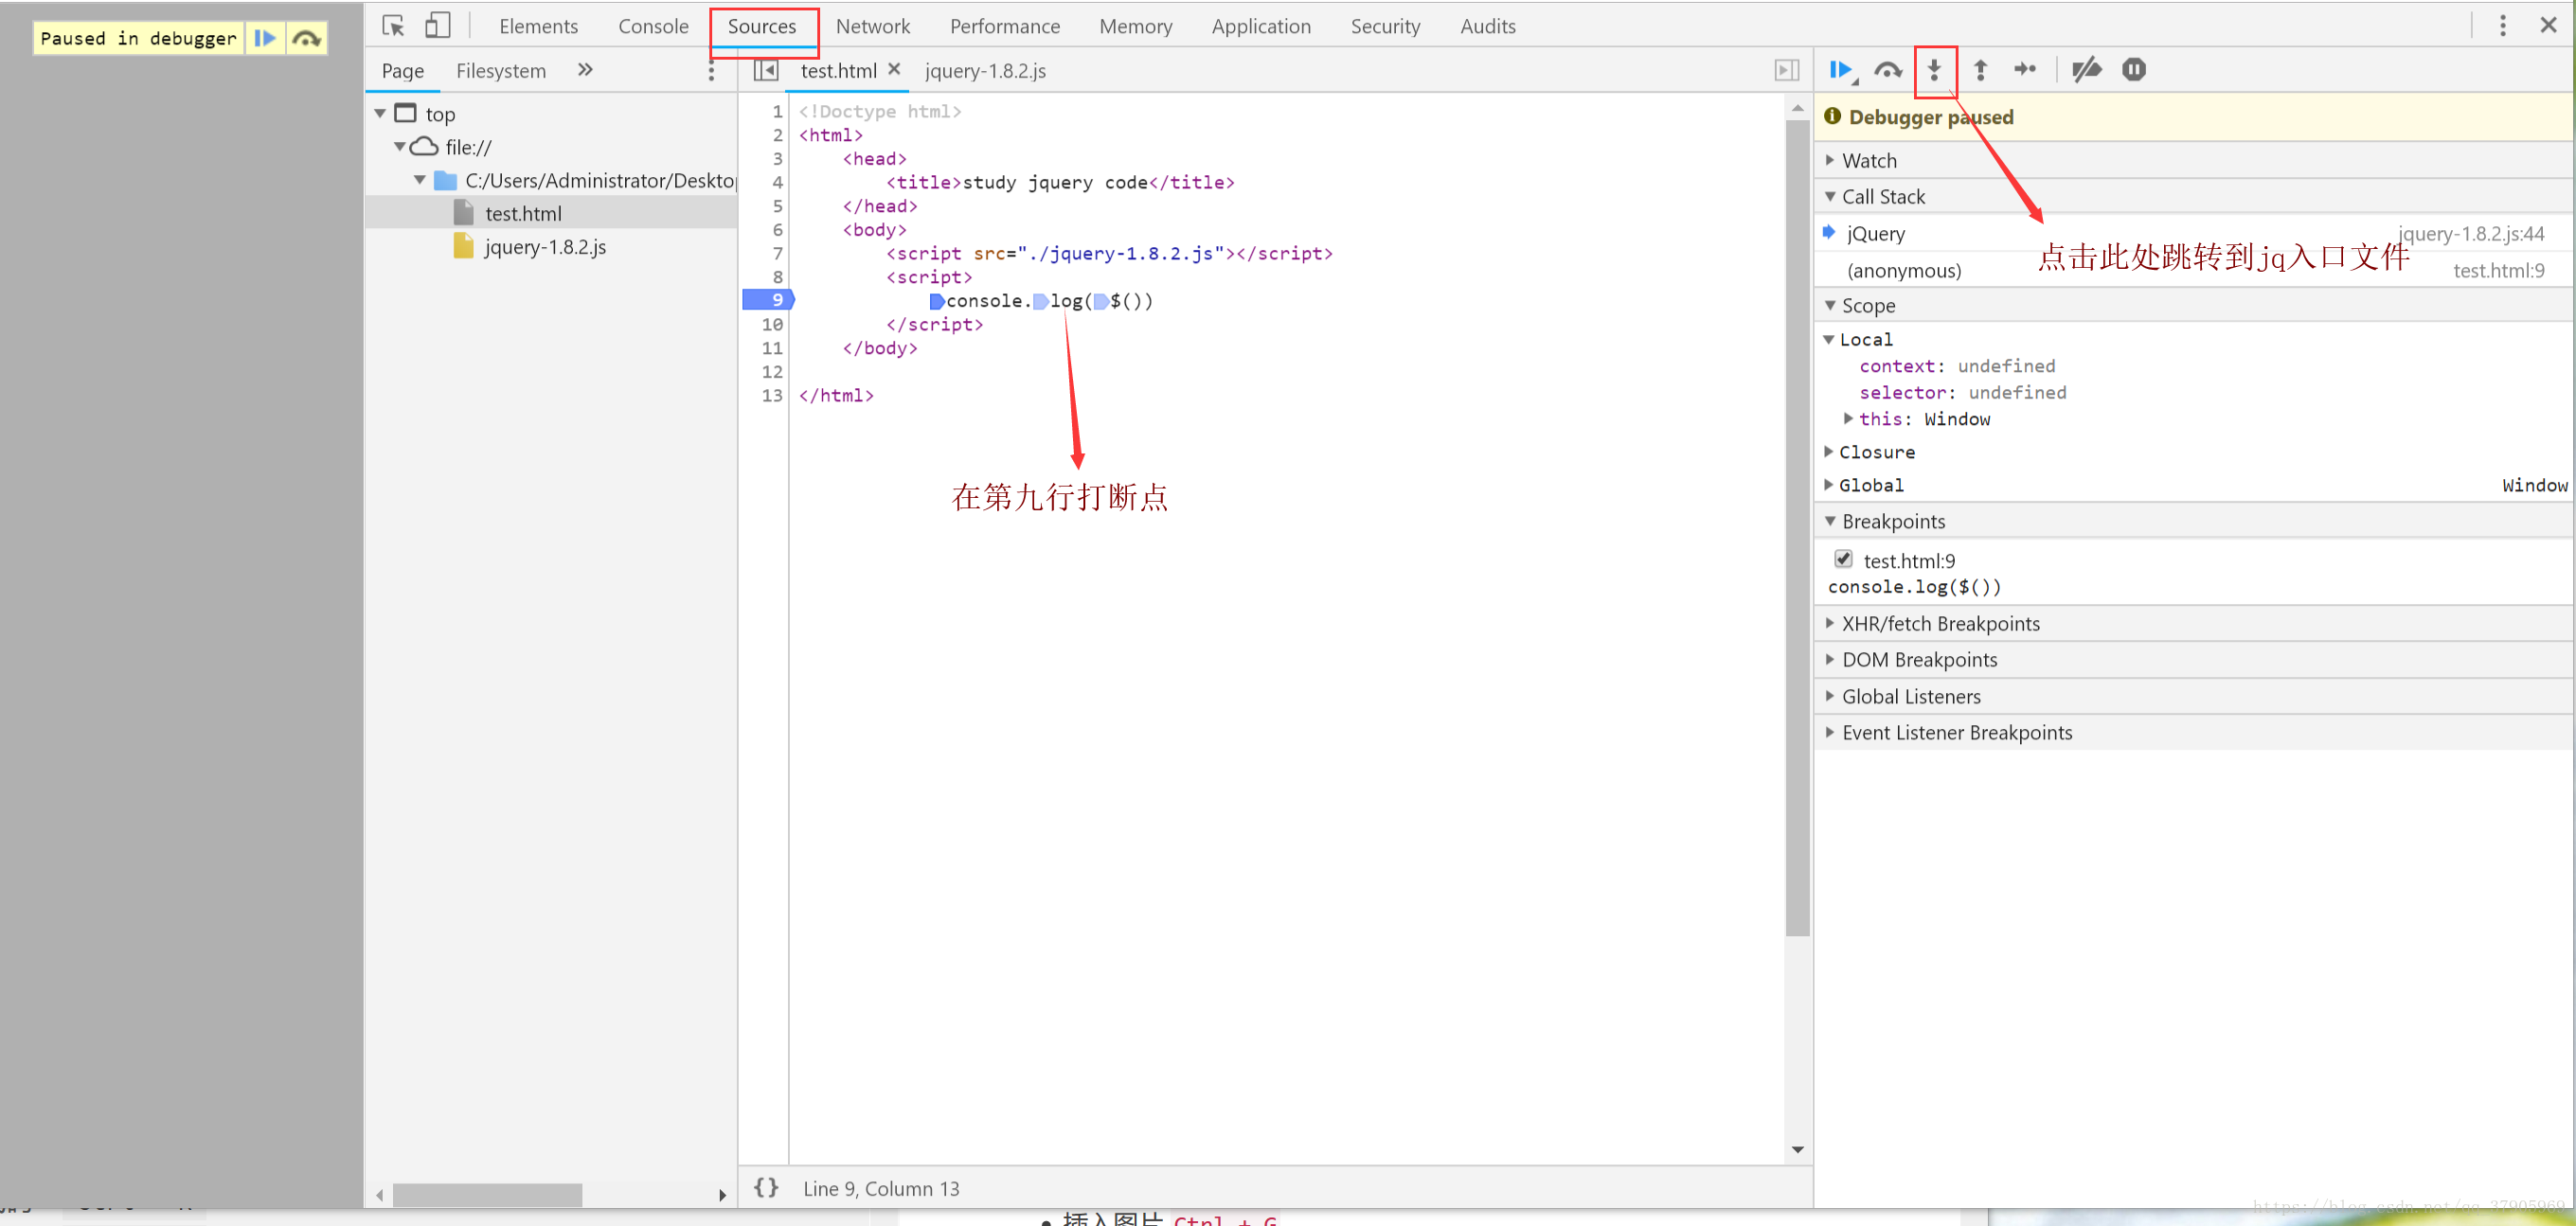Click the Resume script execution icon
The height and width of the screenshot is (1226, 2576).
click(1839, 70)
